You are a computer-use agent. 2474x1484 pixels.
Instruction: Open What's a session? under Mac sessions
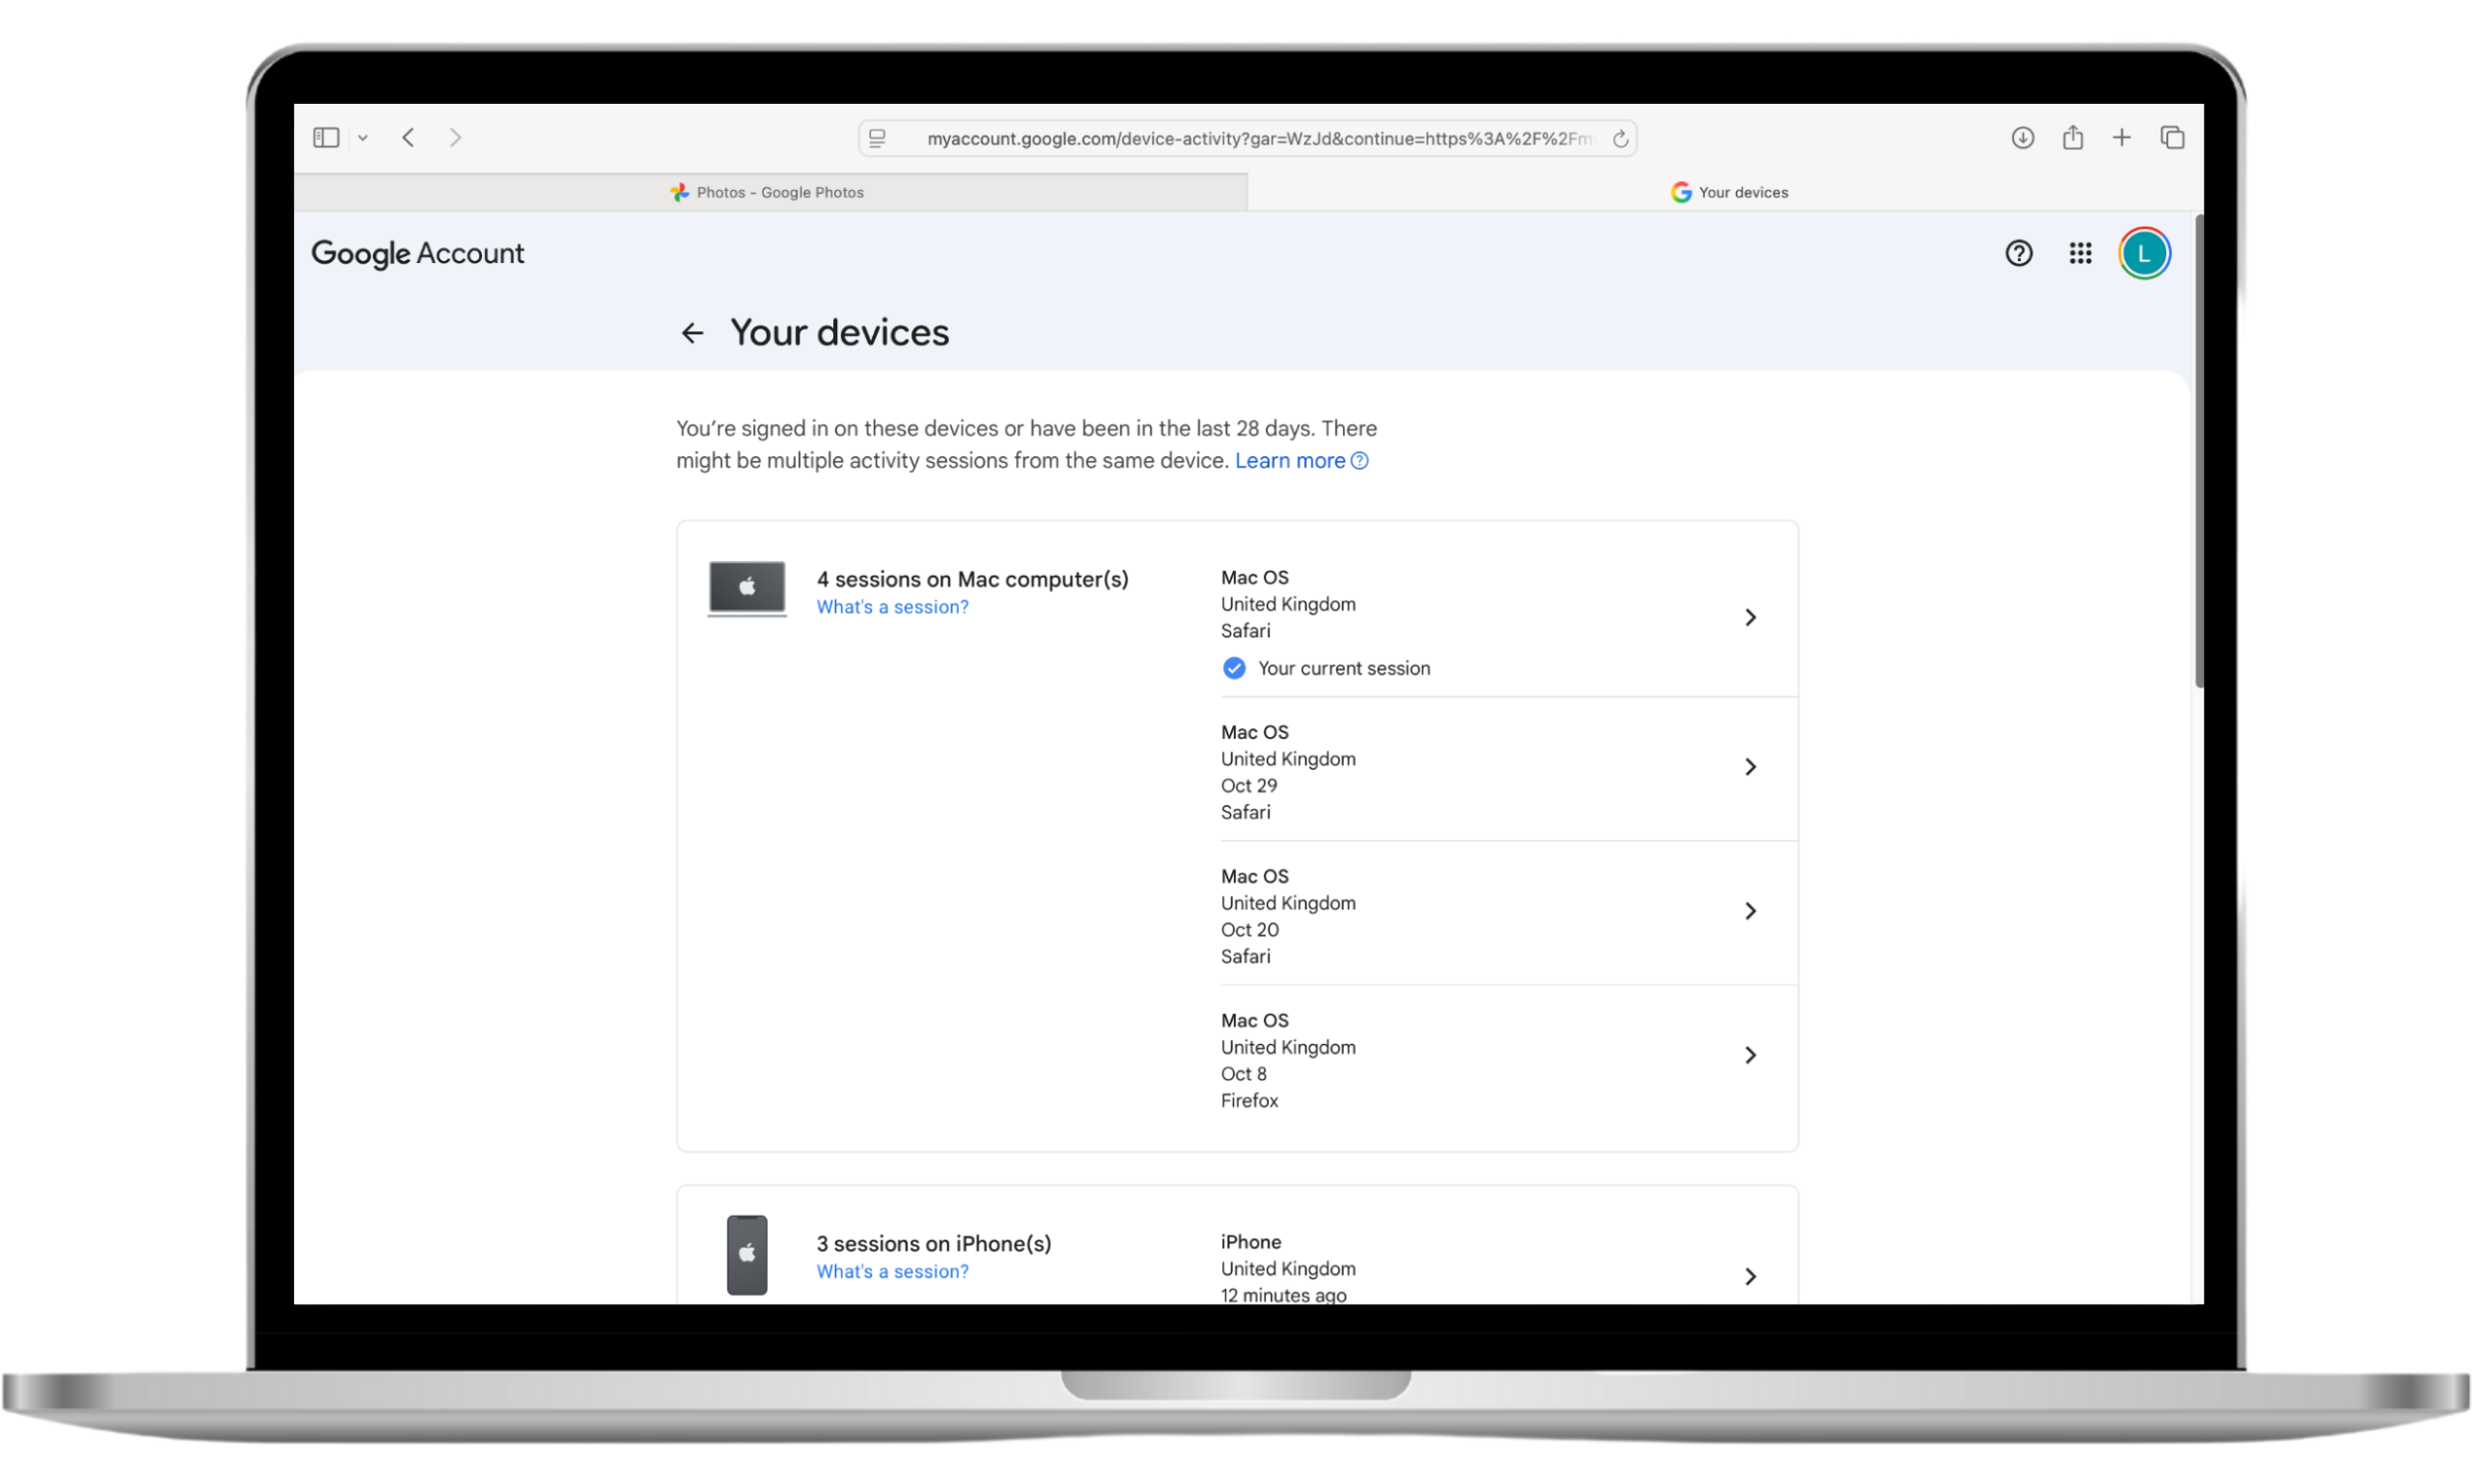click(x=892, y=607)
